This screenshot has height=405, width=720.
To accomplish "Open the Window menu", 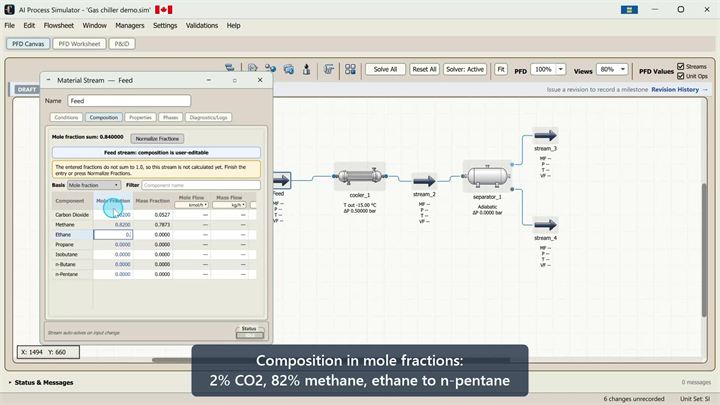I will [95, 26].
